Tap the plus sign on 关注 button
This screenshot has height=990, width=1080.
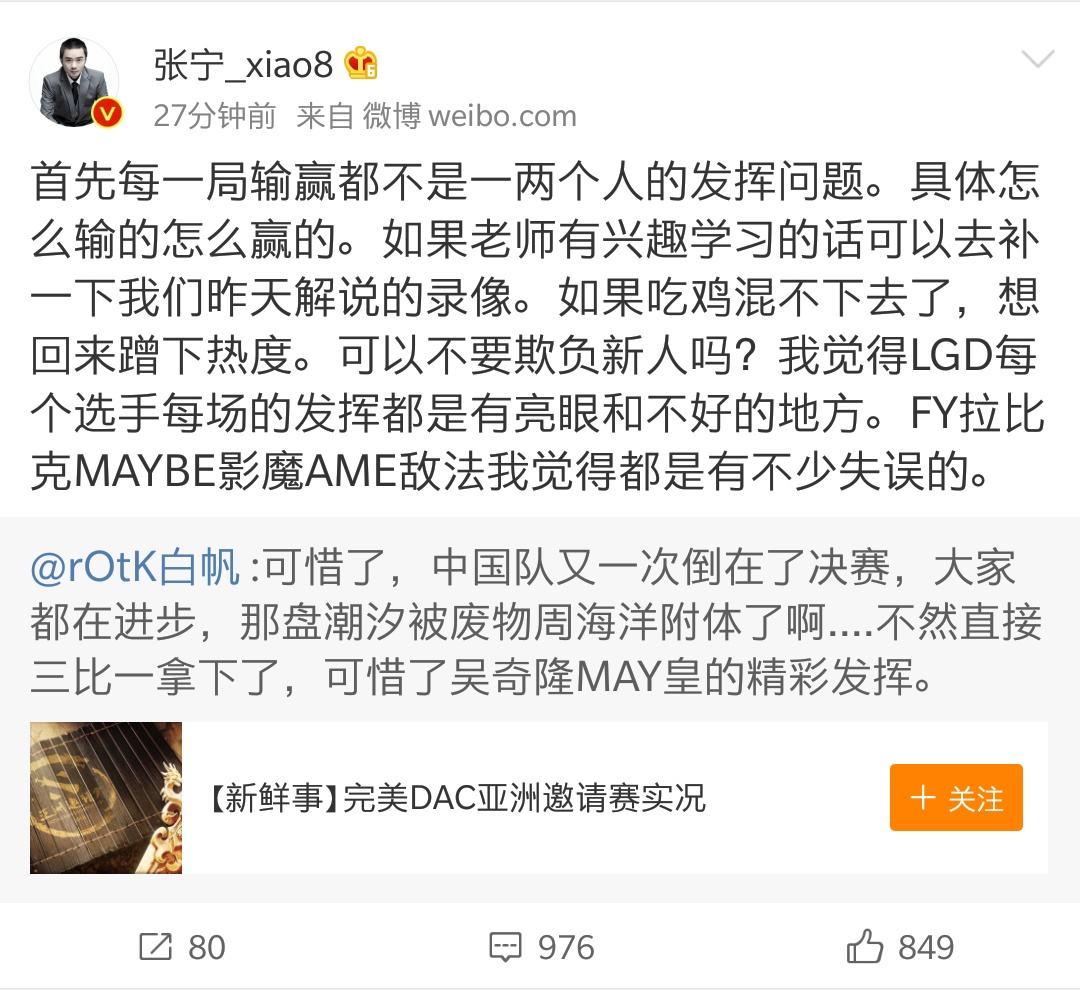click(922, 798)
